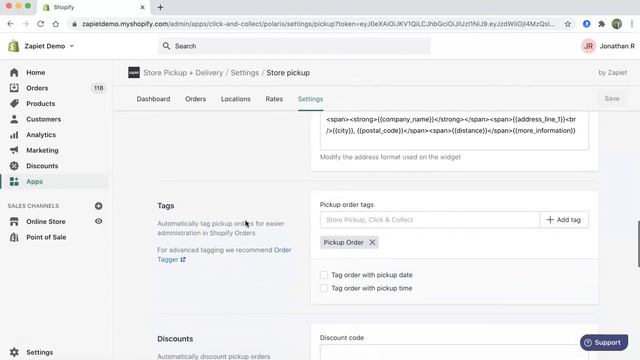Click the Online Store storefront icon
This screenshot has width=640, height=360.
[14, 222]
